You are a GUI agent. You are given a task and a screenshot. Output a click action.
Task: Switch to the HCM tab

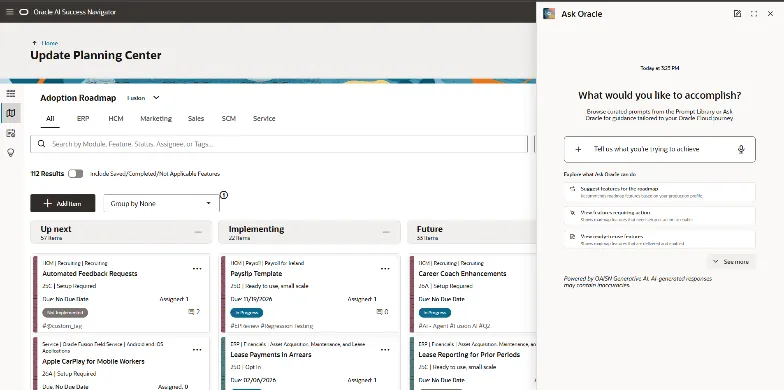(x=116, y=118)
